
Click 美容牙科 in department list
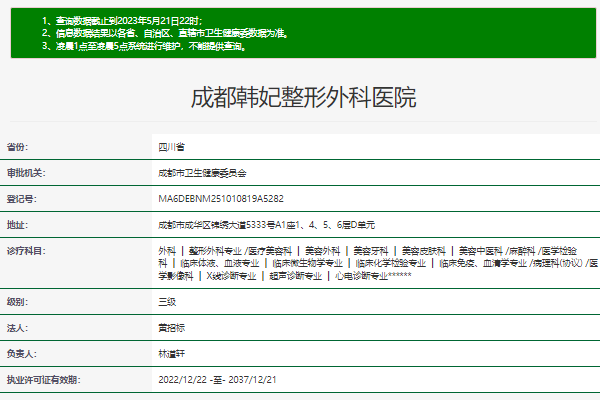(x=371, y=251)
